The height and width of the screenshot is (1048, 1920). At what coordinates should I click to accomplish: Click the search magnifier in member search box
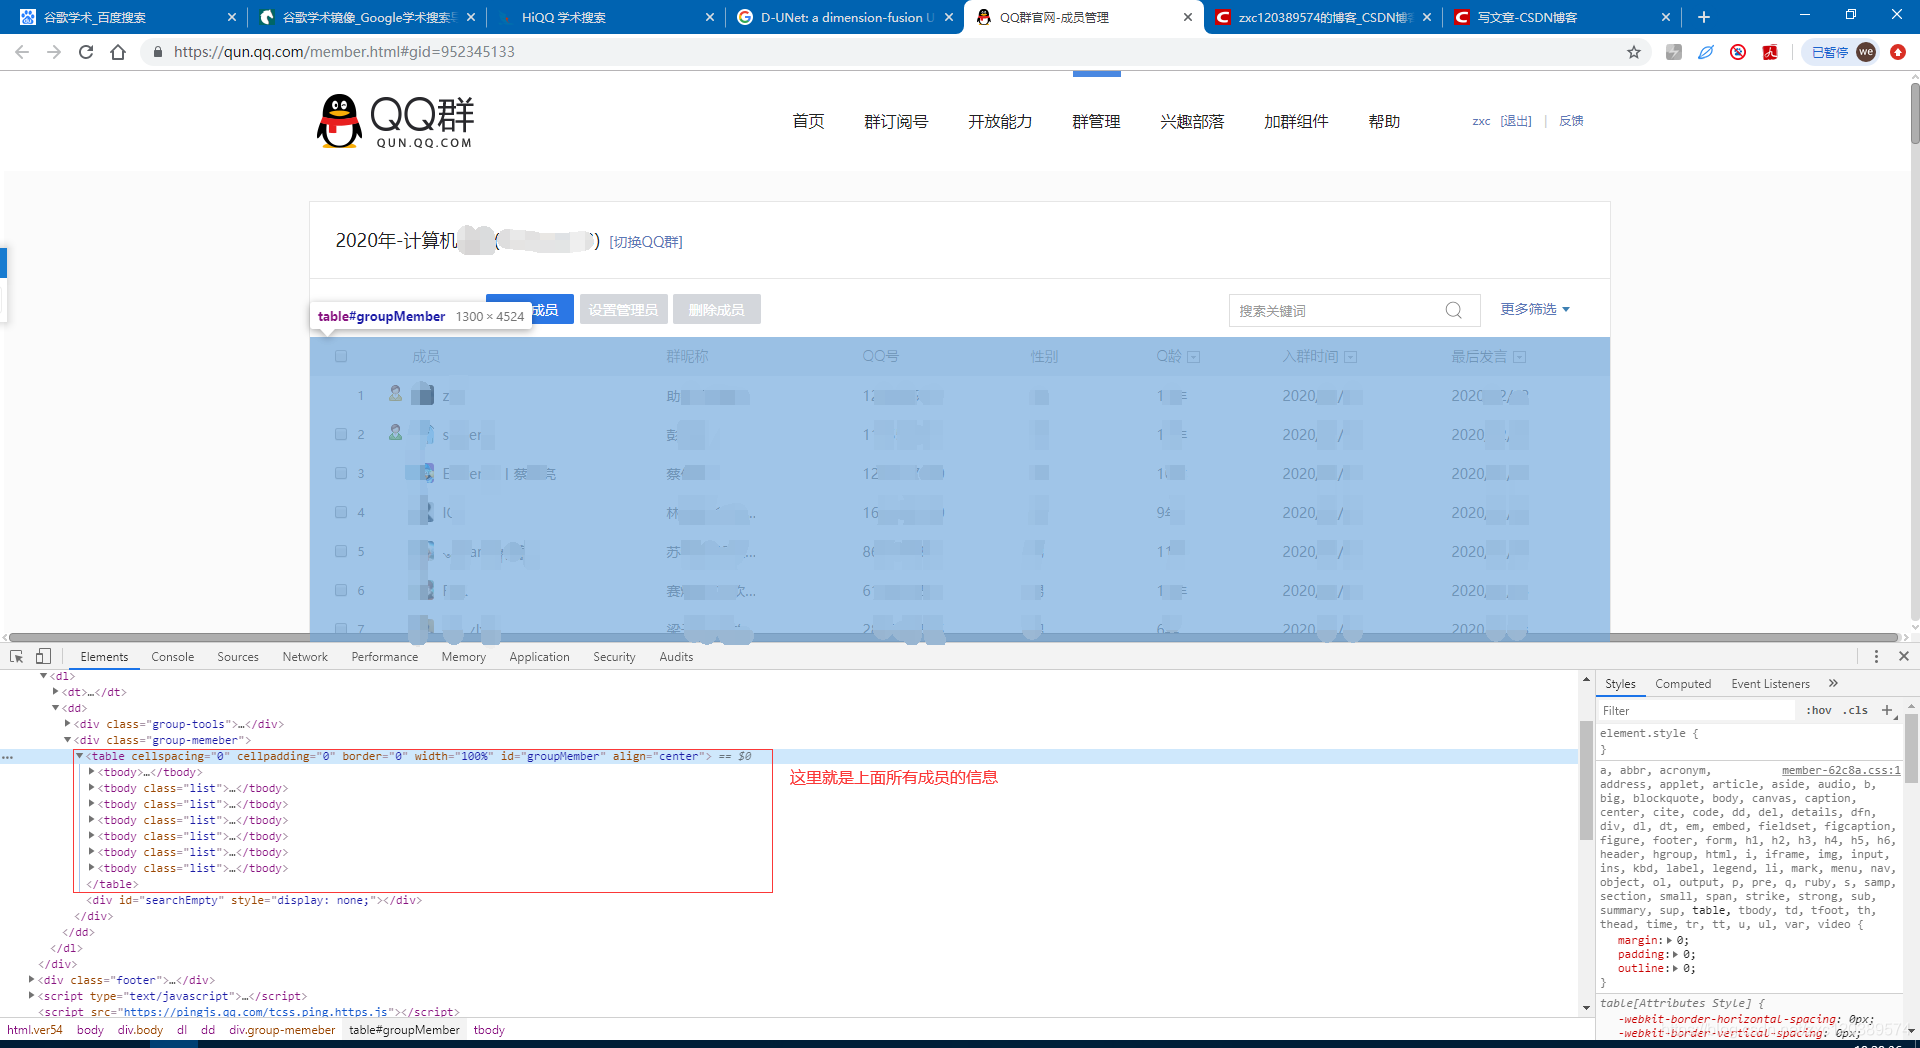[1453, 311]
